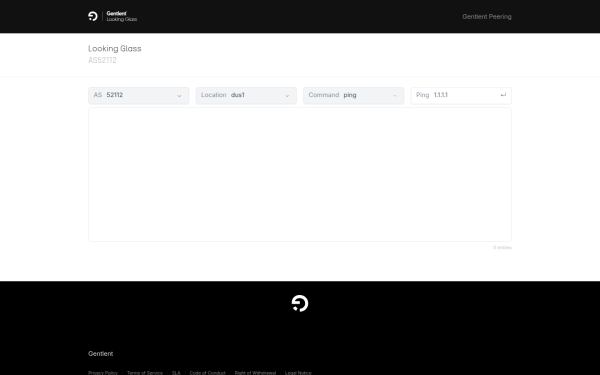Open the Privacy Policy footer link
Viewport: 600px width, 375px height.
[103, 373]
